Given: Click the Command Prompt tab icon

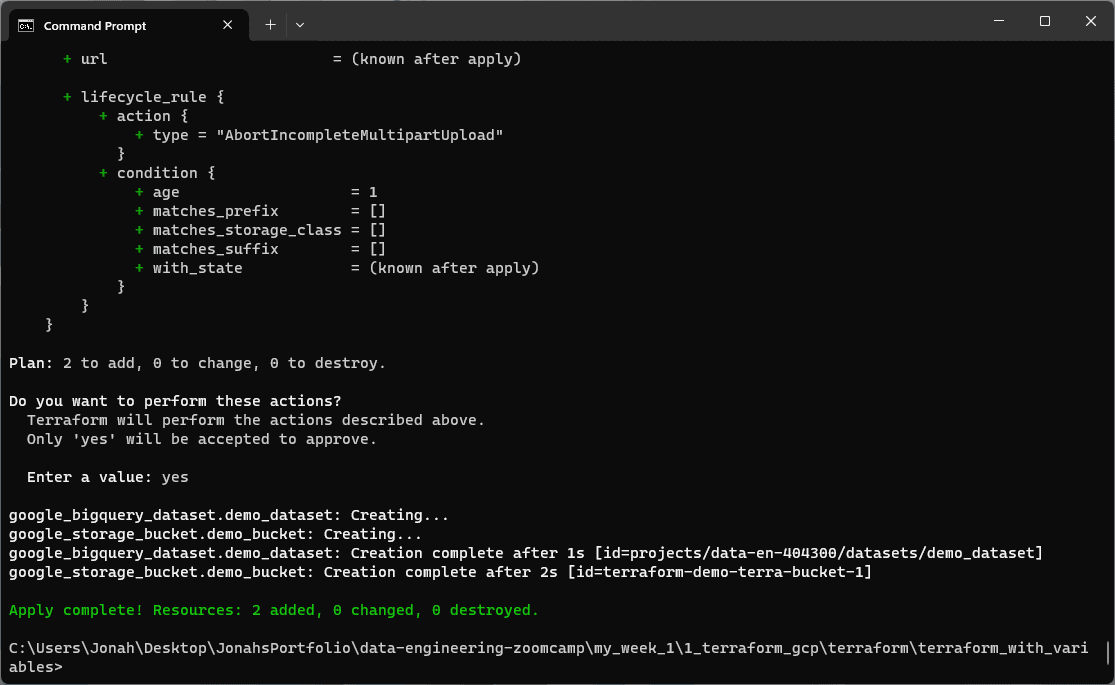Looking at the screenshot, I should click(x=26, y=26).
